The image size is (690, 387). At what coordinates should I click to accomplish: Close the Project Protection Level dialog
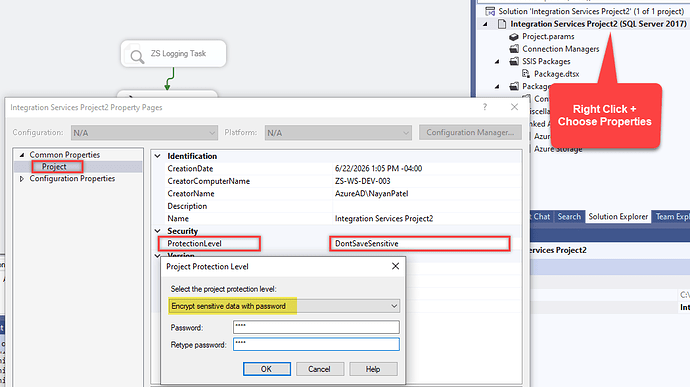395,266
